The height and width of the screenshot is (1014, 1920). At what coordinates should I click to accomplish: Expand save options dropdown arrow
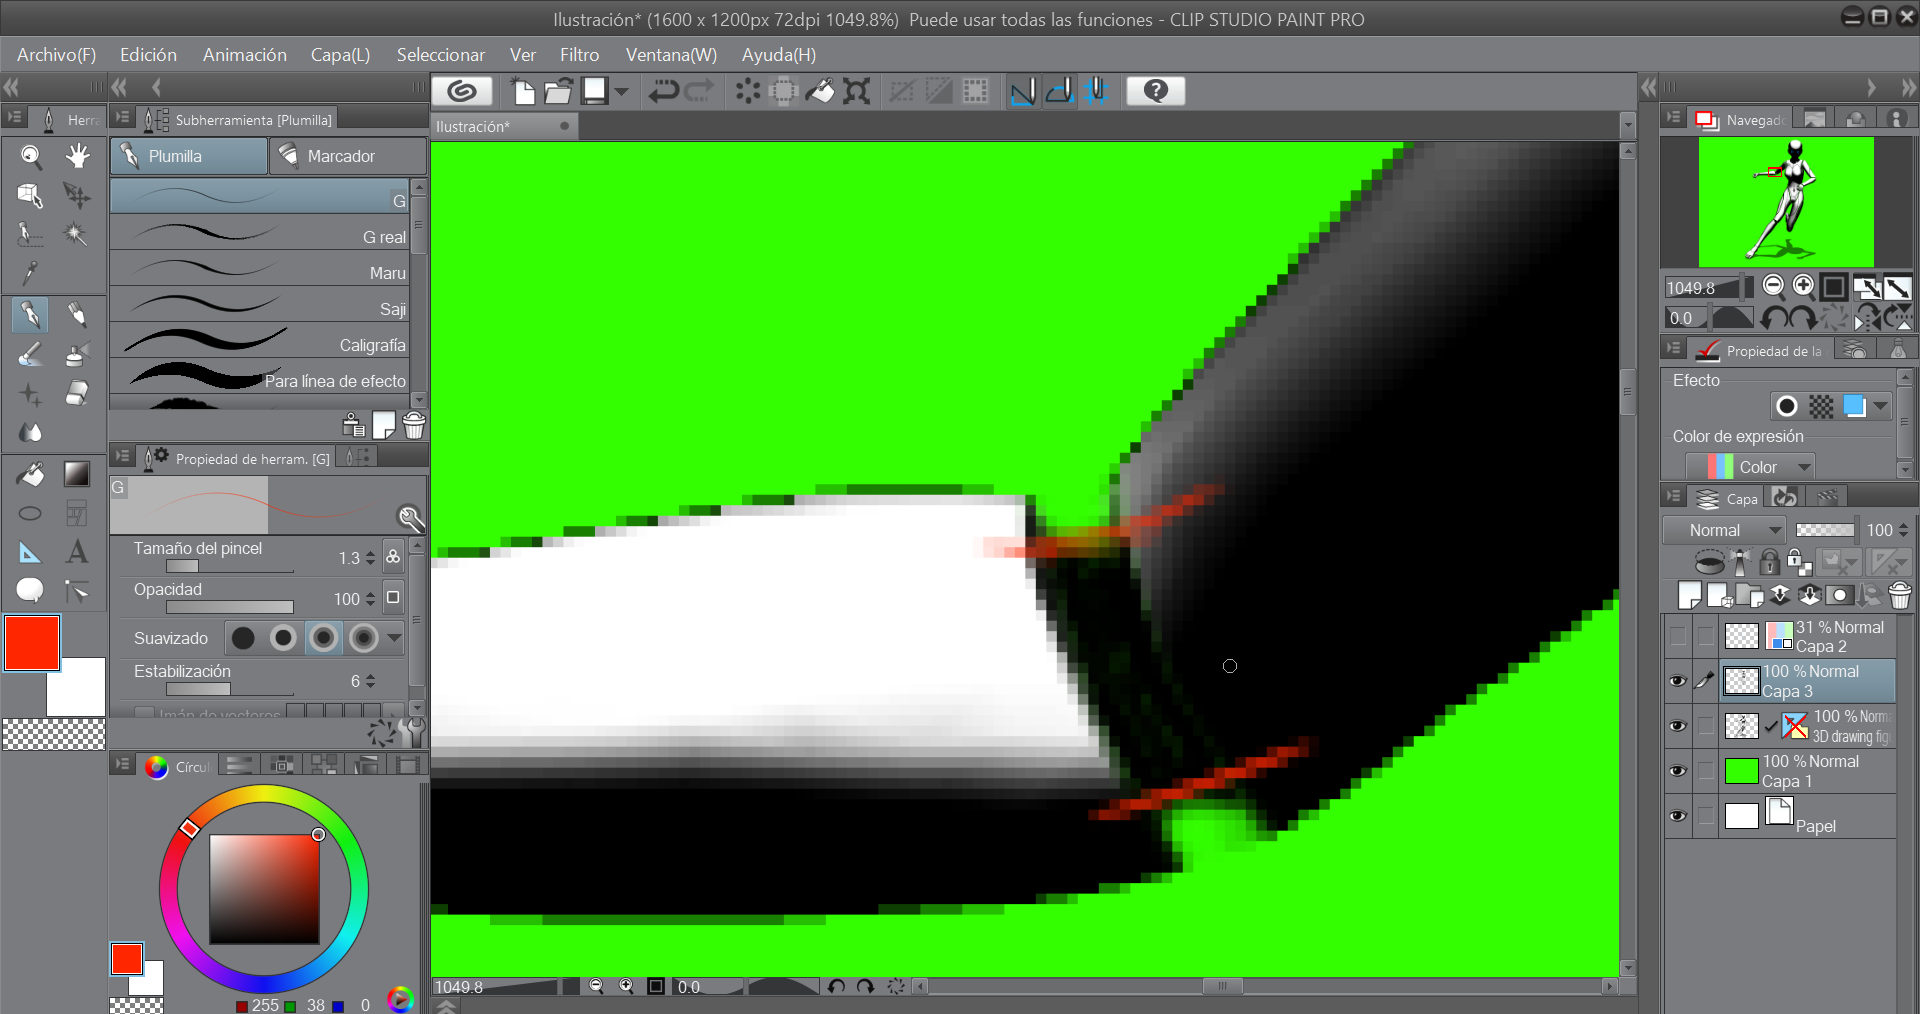[622, 91]
